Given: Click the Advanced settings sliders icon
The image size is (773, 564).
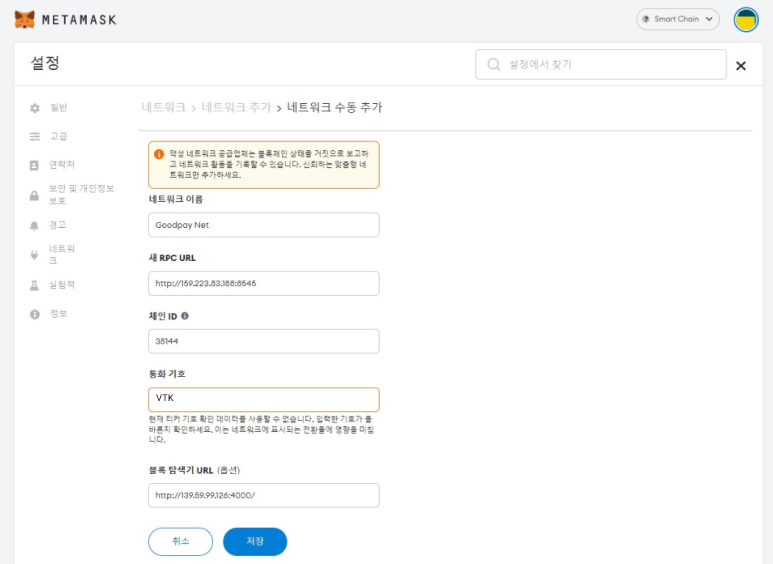Looking at the screenshot, I should (x=35, y=136).
